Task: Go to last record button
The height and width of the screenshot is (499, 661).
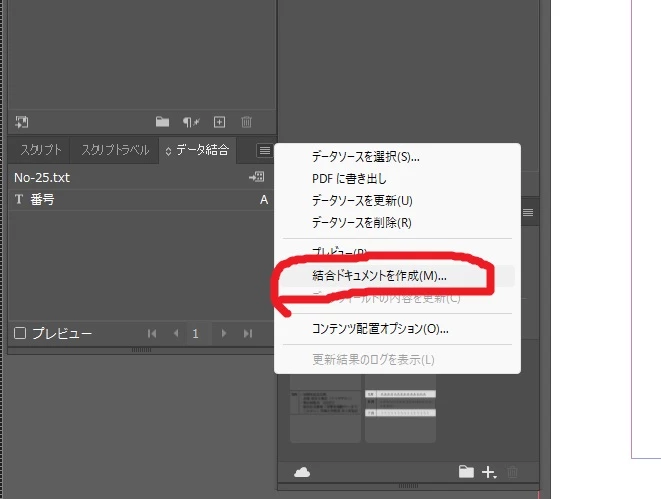Action: pos(248,334)
